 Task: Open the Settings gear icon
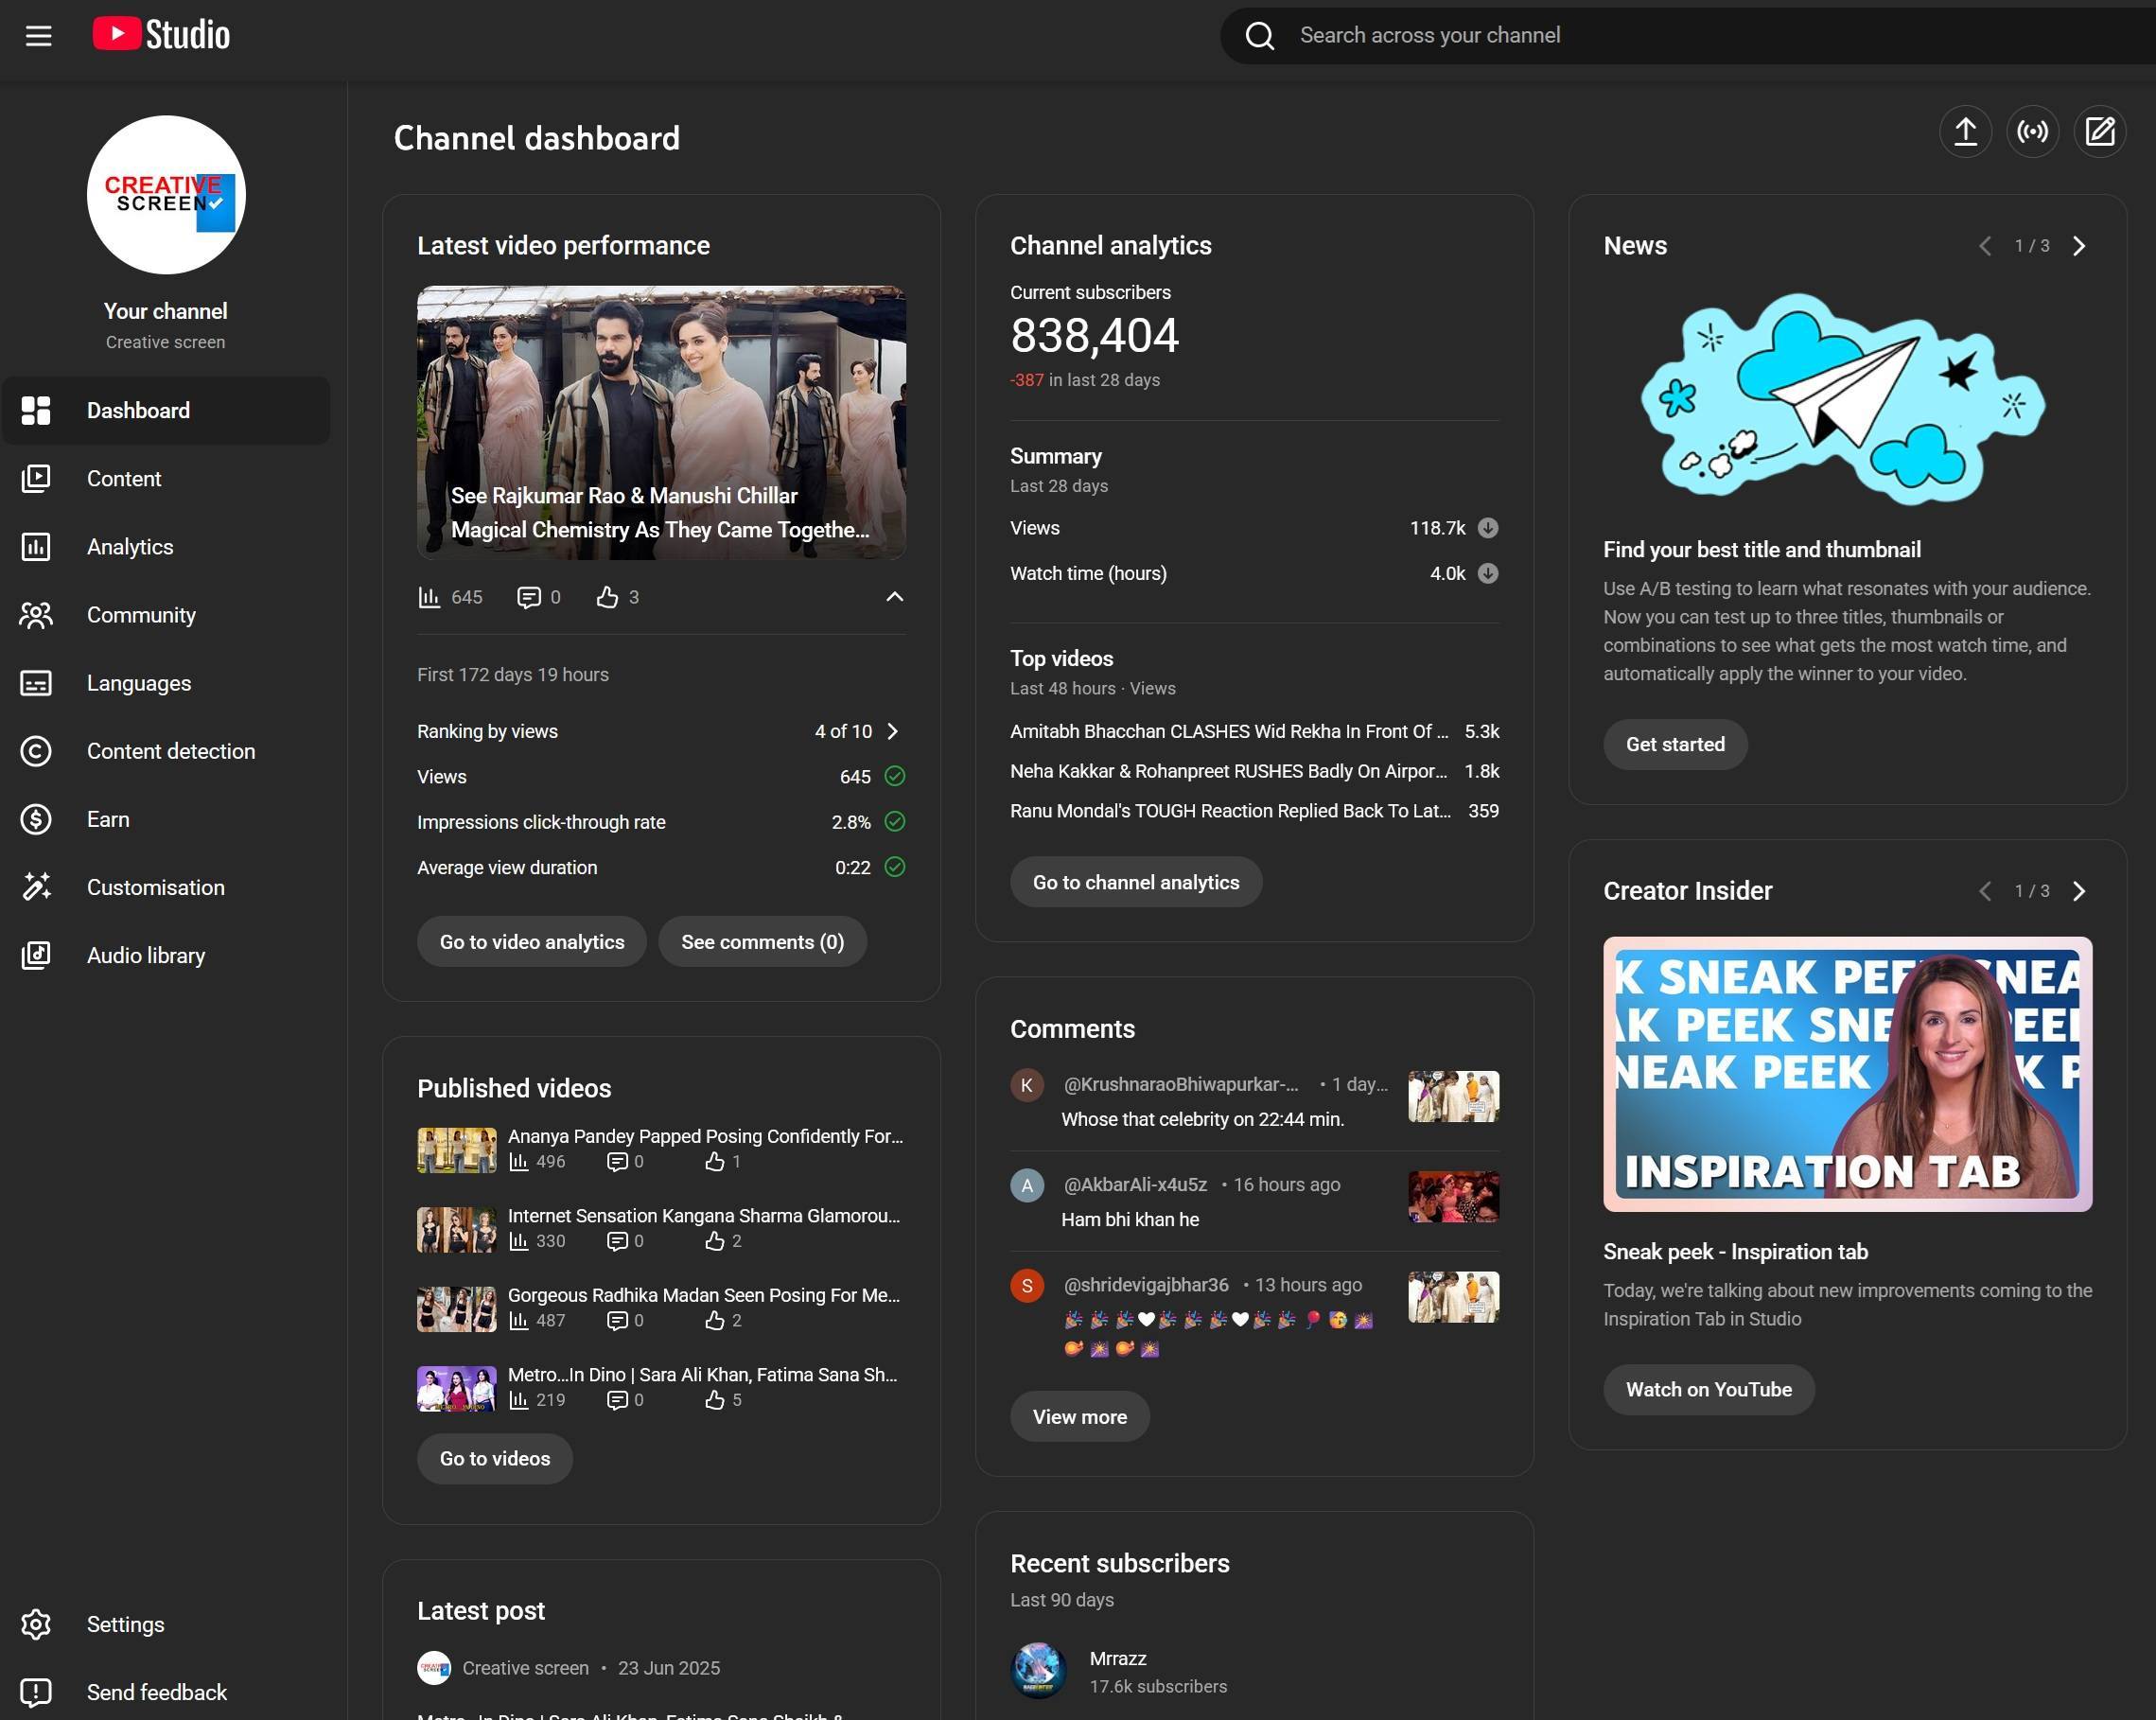coord(36,1624)
